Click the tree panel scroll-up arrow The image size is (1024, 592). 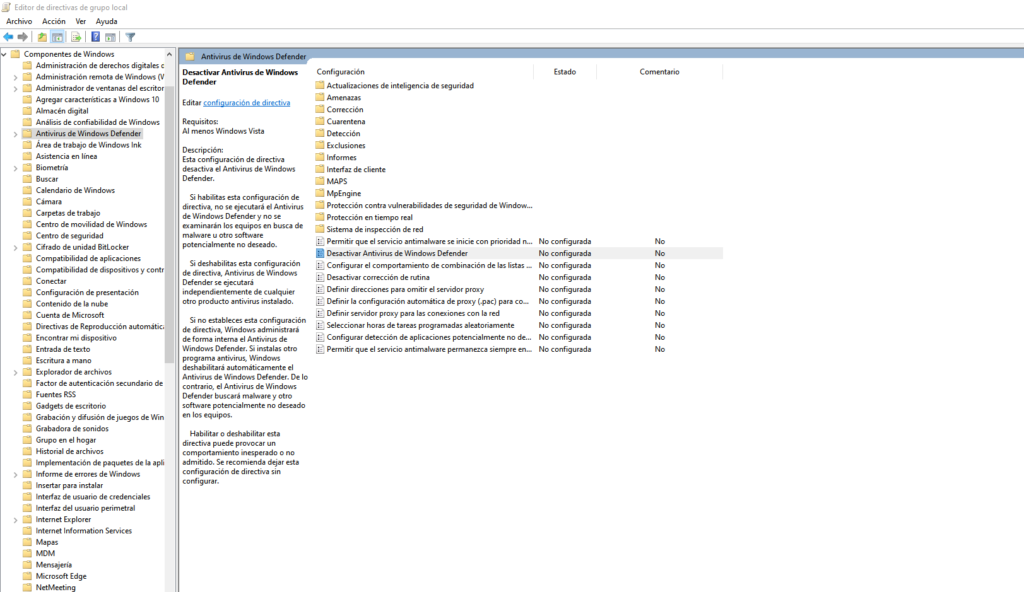coord(170,54)
